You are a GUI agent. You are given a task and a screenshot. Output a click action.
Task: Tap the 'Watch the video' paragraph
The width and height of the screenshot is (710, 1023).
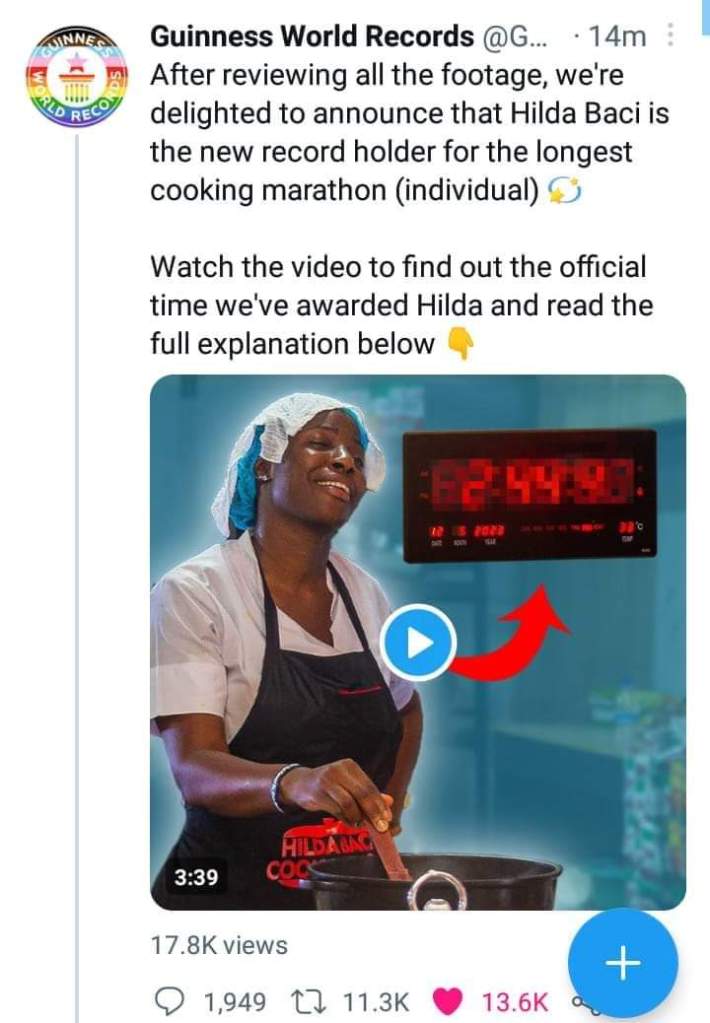point(401,305)
